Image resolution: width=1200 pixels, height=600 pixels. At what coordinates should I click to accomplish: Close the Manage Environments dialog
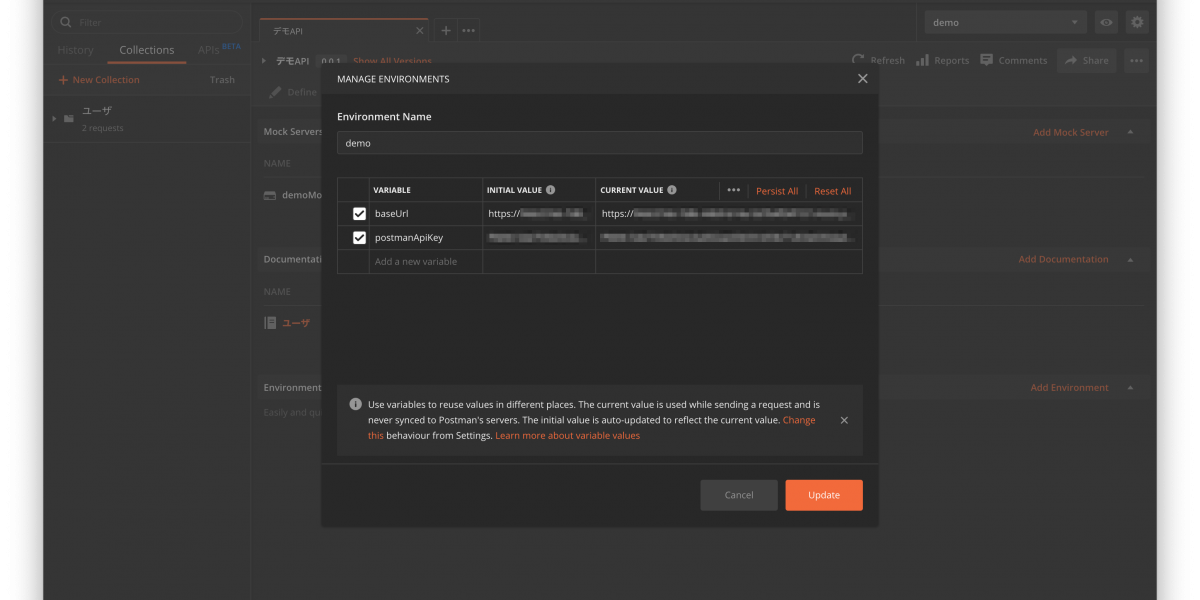(863, 79)
